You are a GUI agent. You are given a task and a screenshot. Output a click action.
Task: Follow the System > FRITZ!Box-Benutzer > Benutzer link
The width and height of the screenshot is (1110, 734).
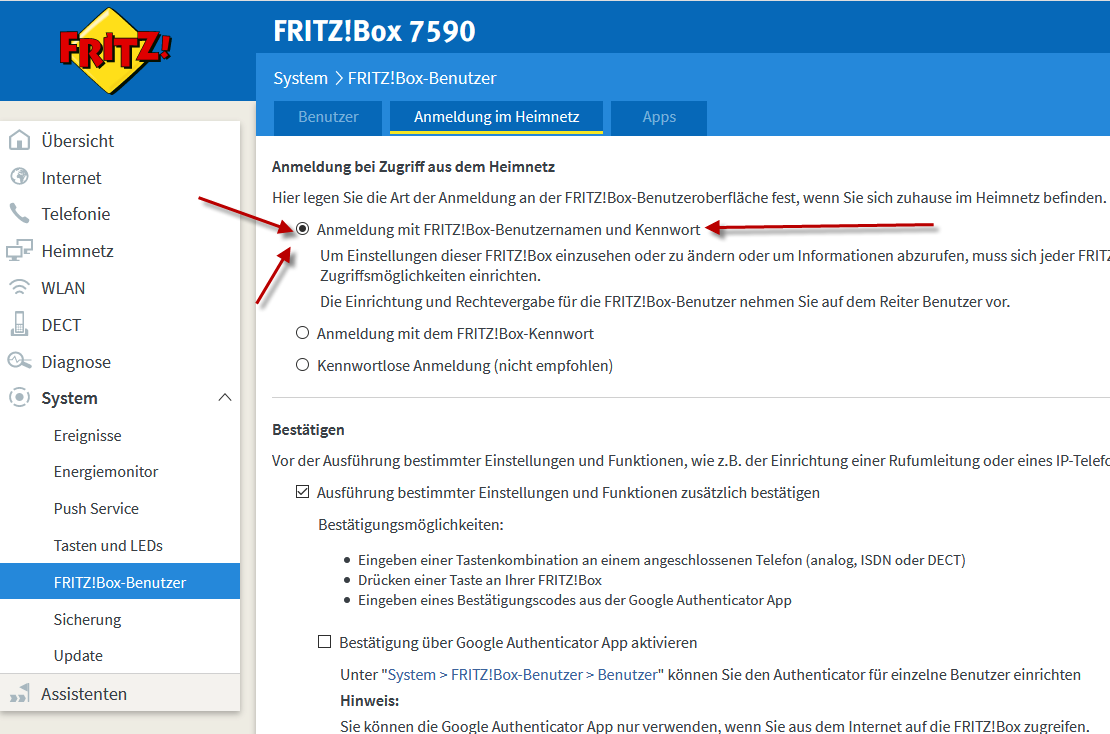tap(522, 675)
